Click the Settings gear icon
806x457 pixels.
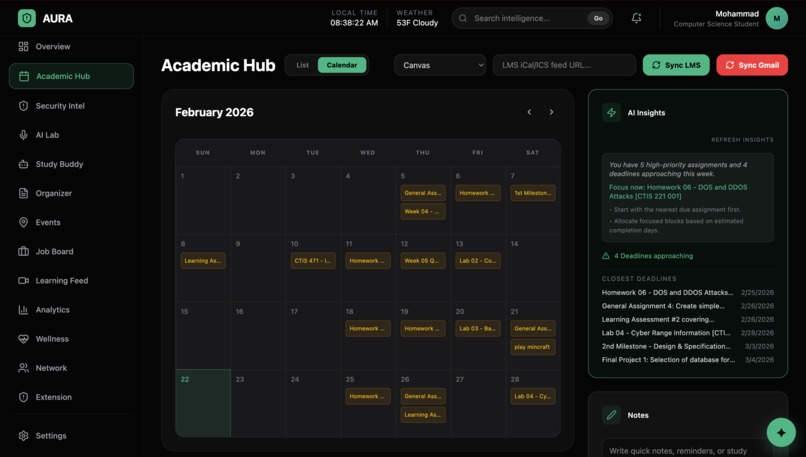pyautogui.click(x=23, y=436)
